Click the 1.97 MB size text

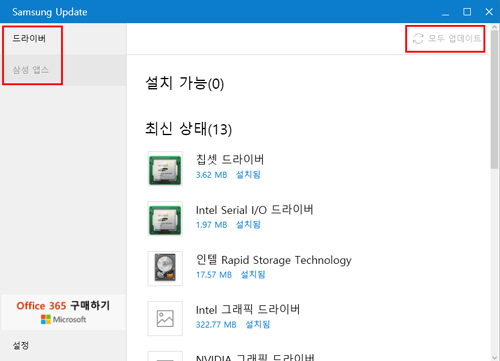point(212,225)
